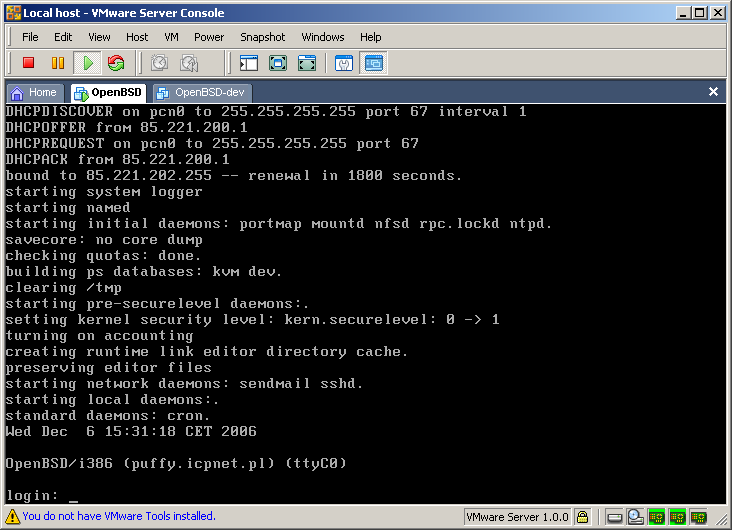
Task: Click the 'starting system logger' line
Action: tap(104, 191)
